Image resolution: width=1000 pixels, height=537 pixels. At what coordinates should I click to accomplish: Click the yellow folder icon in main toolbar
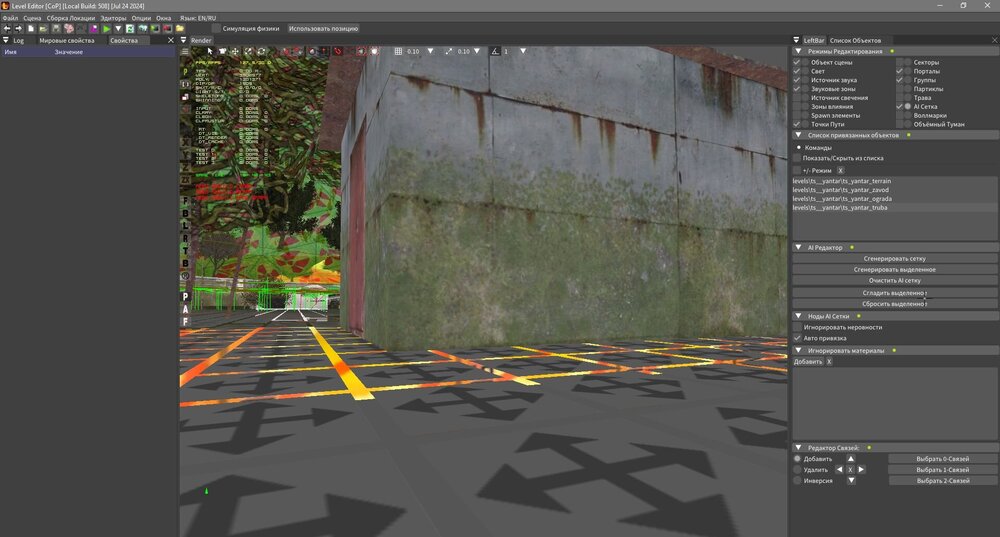180,29
